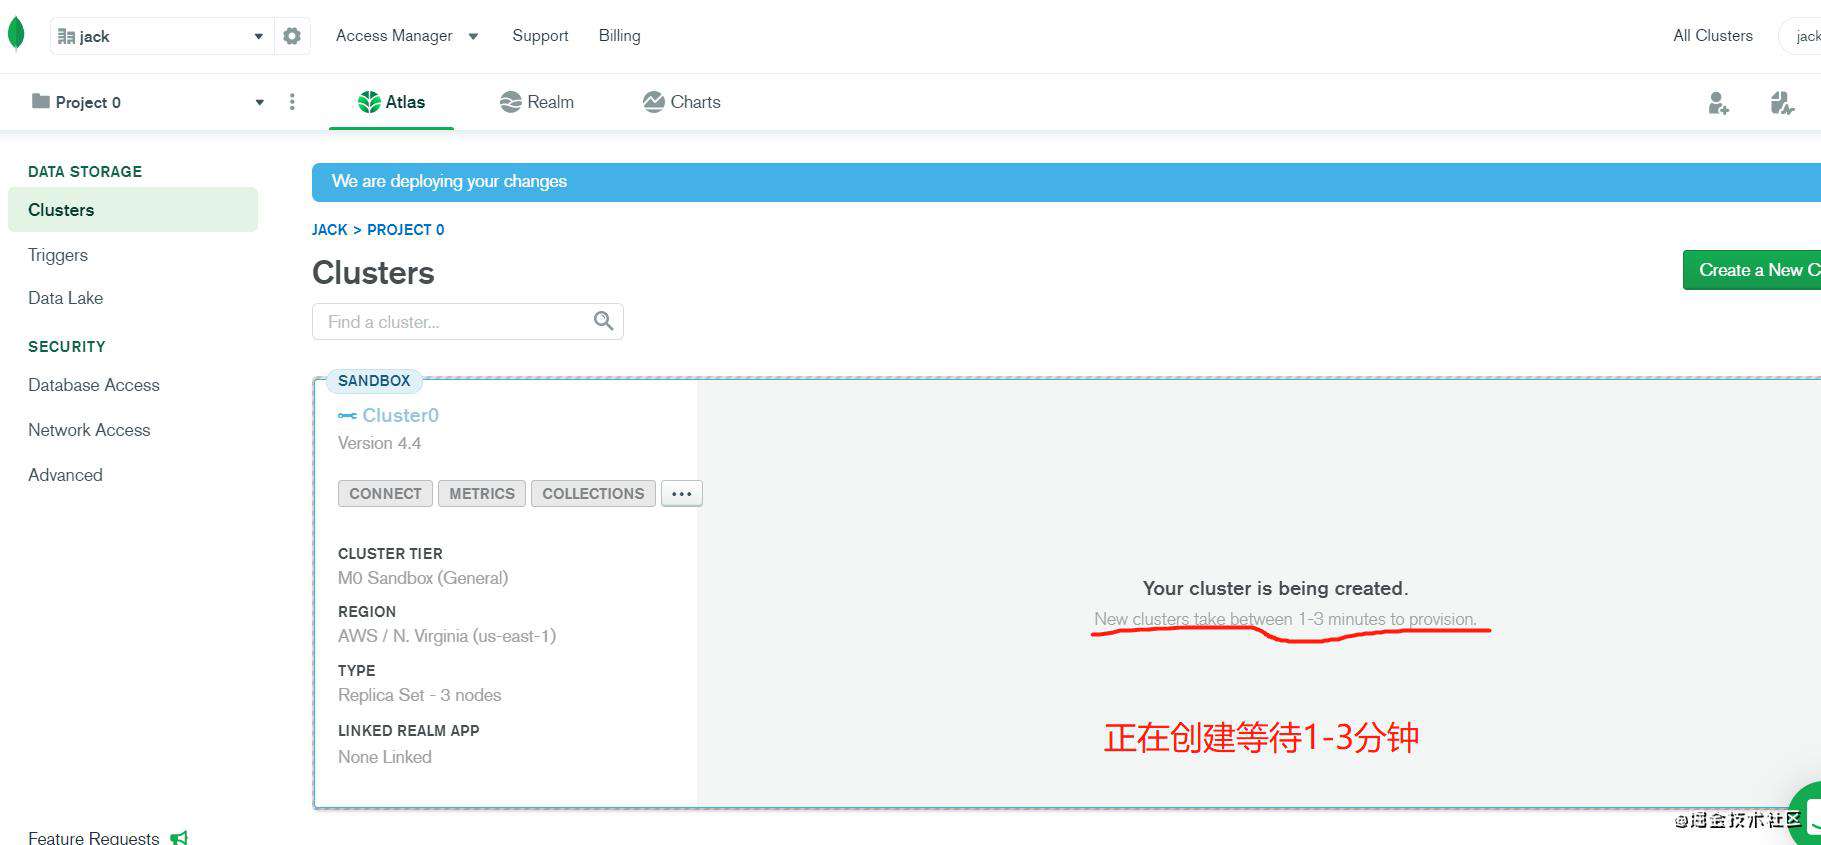The width and height of the screenshot is (1821, 845).
Task: Click PROJECT 0 breadcrumb link
Action: point(405,230)
